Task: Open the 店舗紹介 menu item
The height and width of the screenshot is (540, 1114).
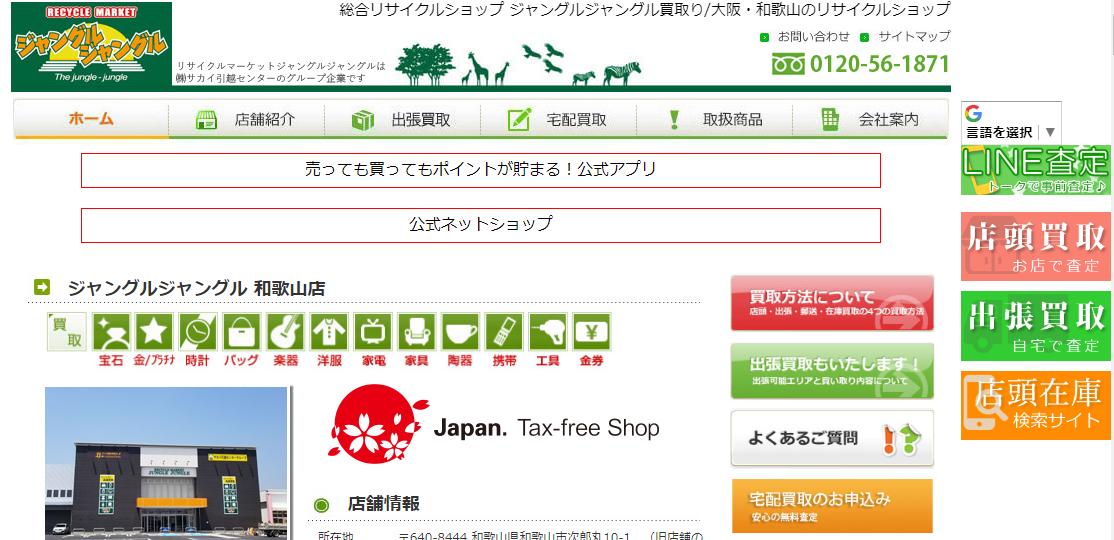Action: [247, 119]
